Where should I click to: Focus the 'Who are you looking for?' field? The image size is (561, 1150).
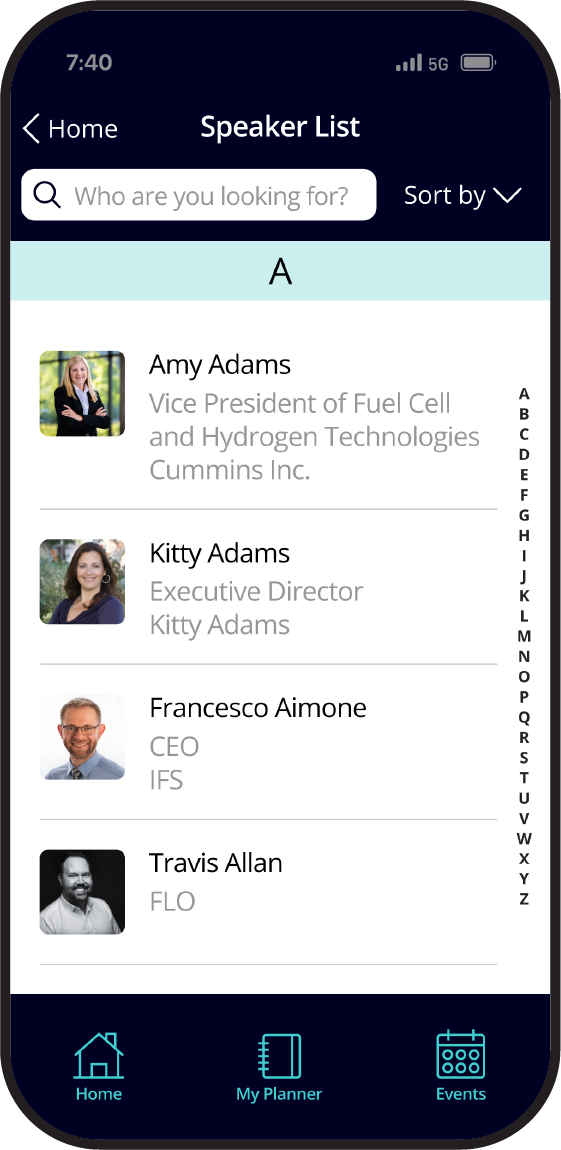199,195
